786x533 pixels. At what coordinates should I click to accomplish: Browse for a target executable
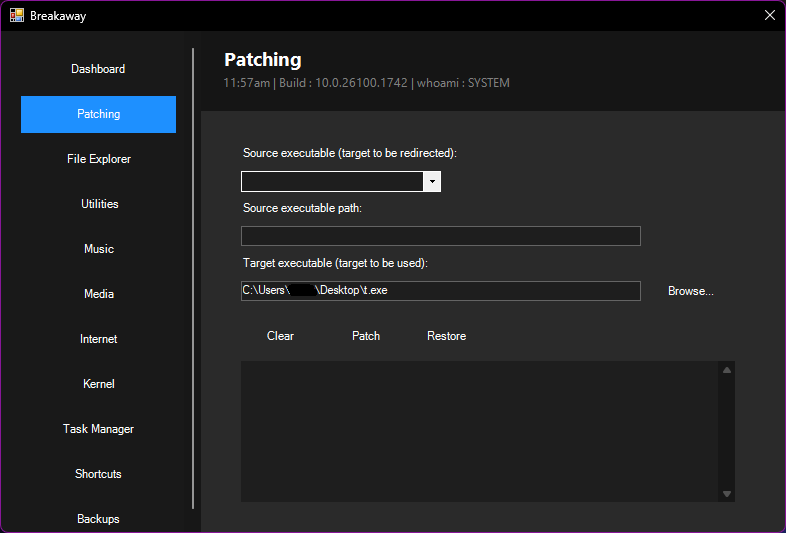tap(690, 291)
